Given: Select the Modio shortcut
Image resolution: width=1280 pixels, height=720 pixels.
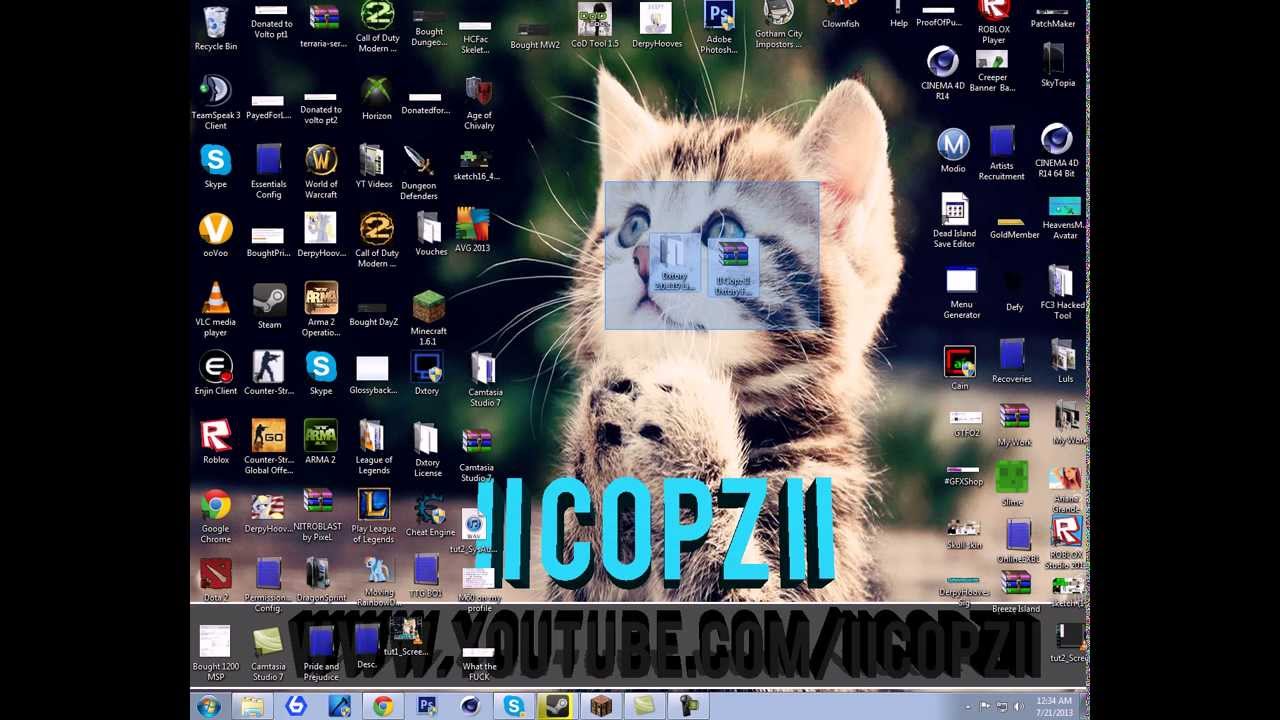Looking at the screenshot, I should click(x=953, y=151).
